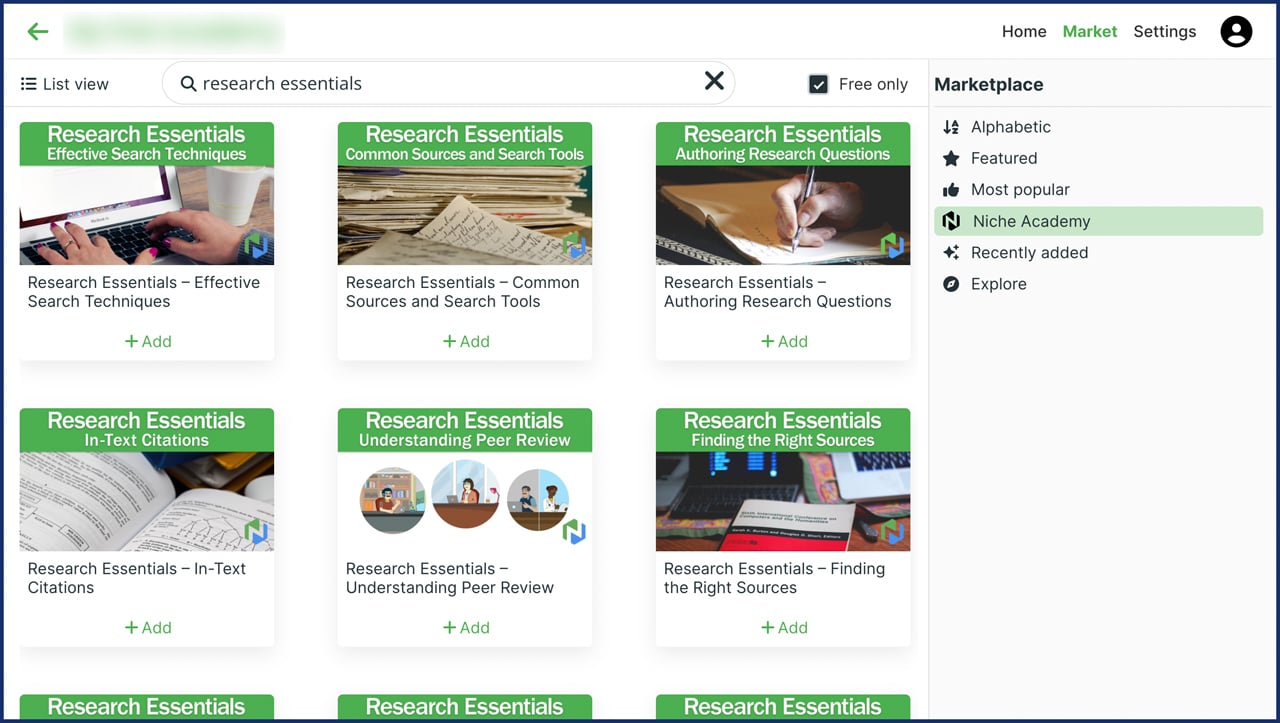
Task: Add Effective Search Techniques tutorial
Action: (x=148, y=342)
